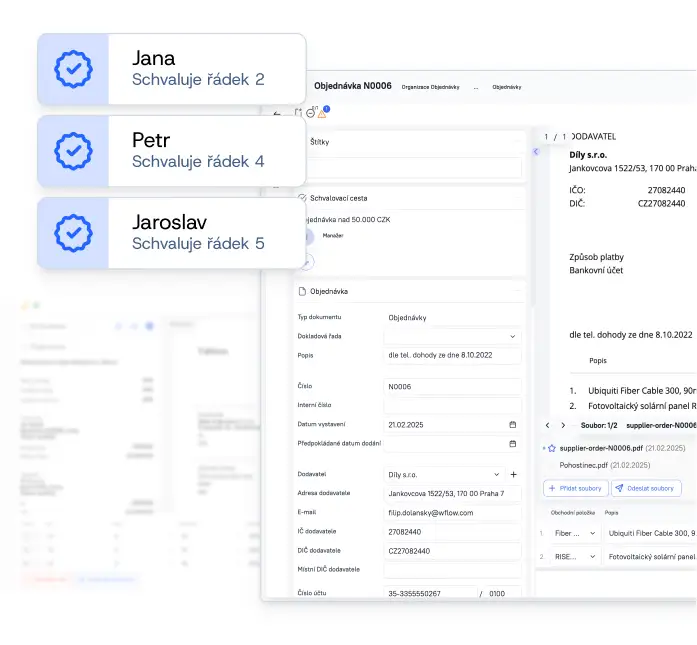Click the IČ dodavatele field 27082440
Viewport: 697px width, 645px height.
(x=452, y=532)
